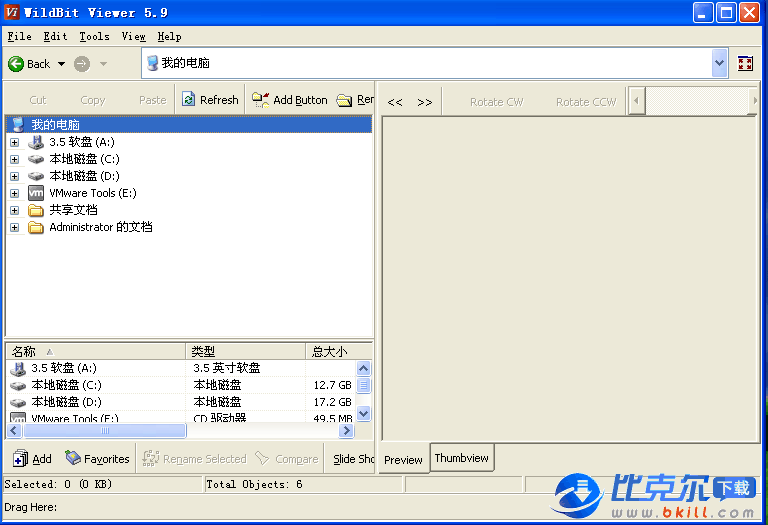This screenshot has height=525, width=768.
Task: Click the previous image << button
Action: 395,102
